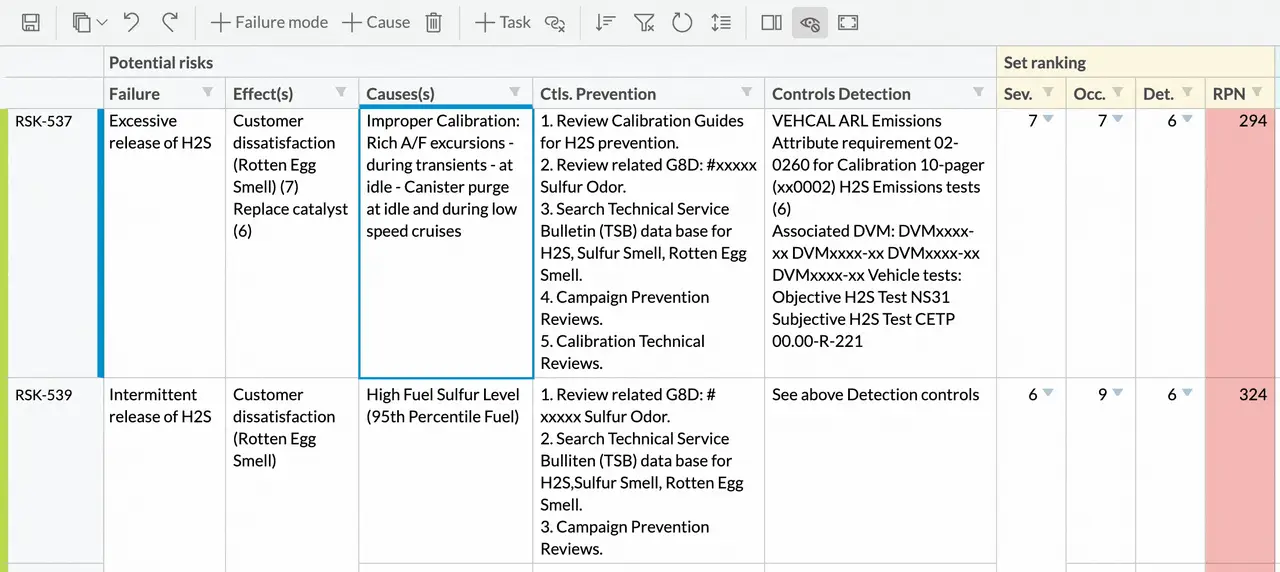This screenshot has height=572, width=1280.
Task: Adjust row height using the line spacing icon
Action: pos(721,22)
